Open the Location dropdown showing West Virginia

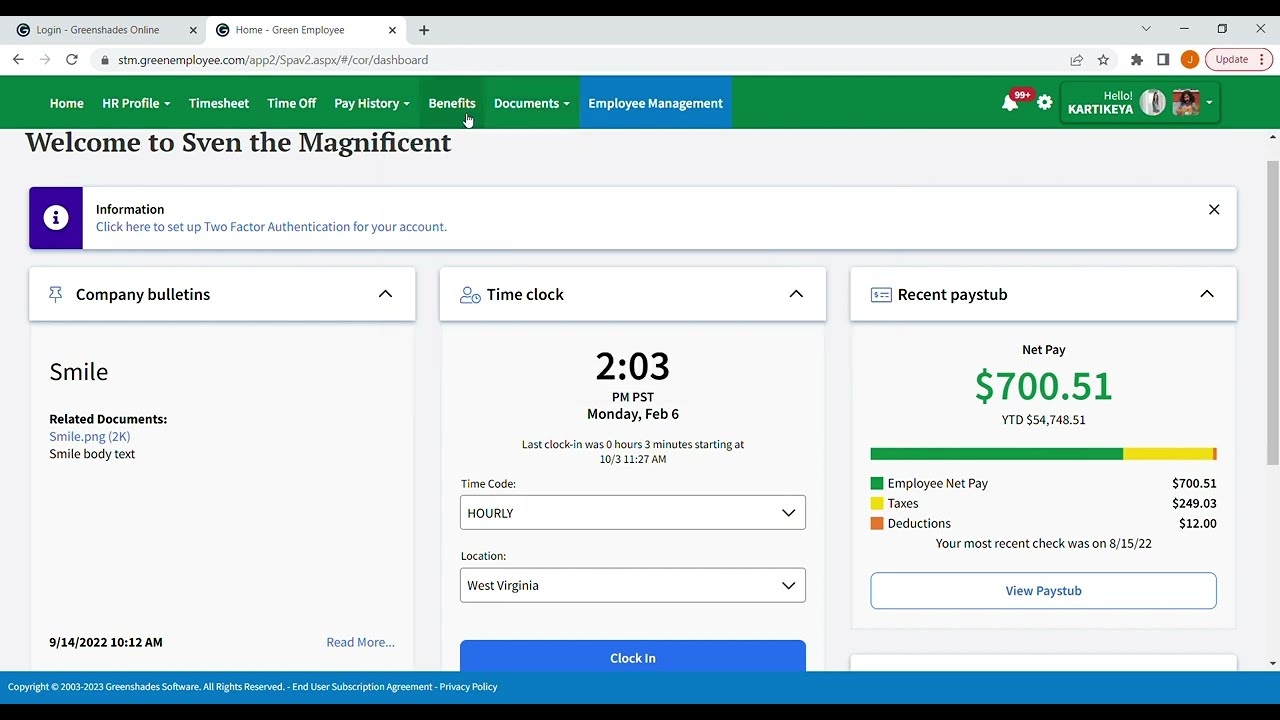632,585
